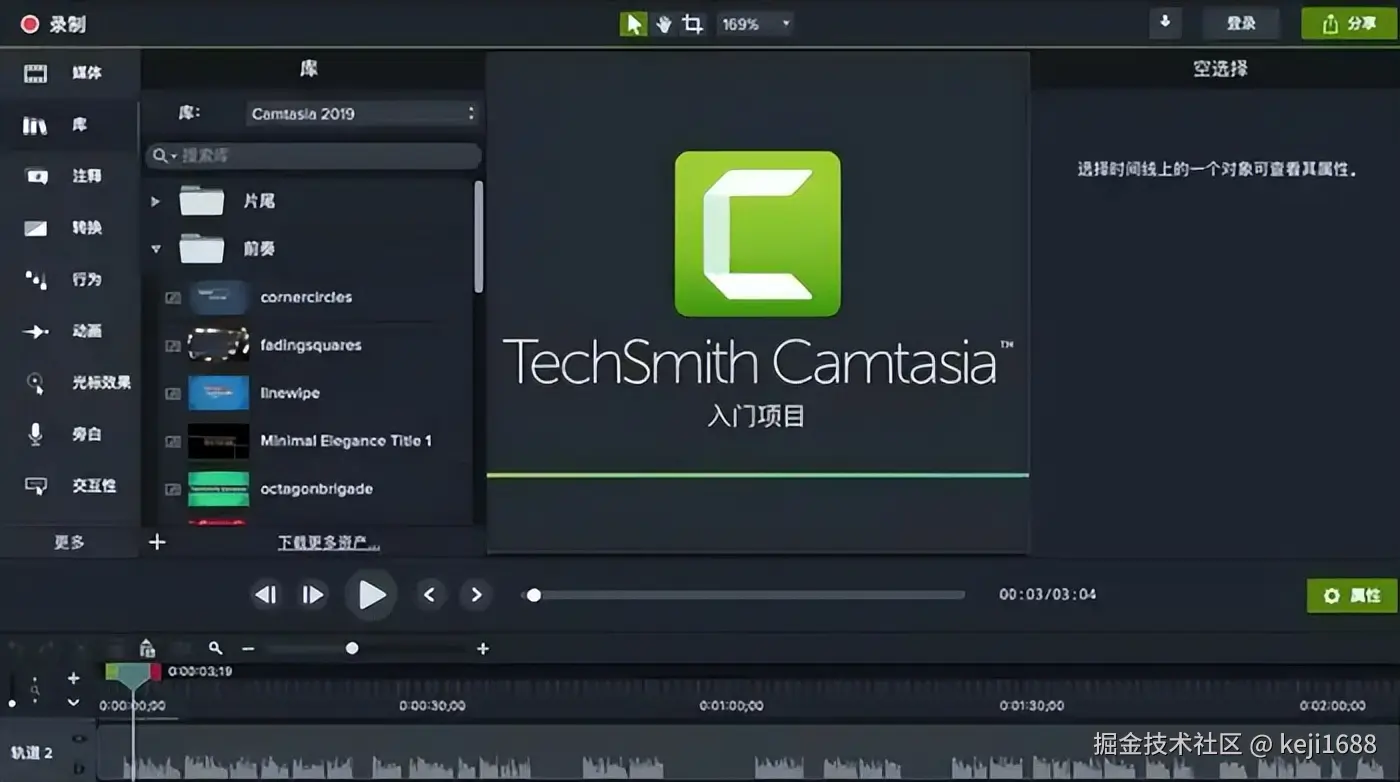Click the 0:00:30;00 ruler mark
This screenshot has height=782, width=1400.
click(432, 705)
